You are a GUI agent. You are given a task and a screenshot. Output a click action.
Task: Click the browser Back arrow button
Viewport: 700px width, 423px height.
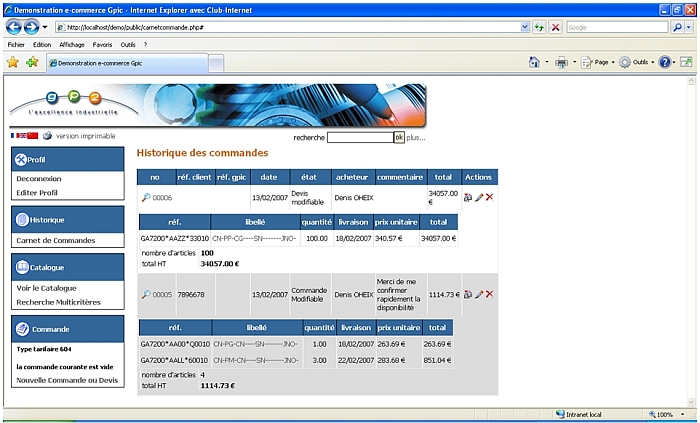(x=15, y=27)
